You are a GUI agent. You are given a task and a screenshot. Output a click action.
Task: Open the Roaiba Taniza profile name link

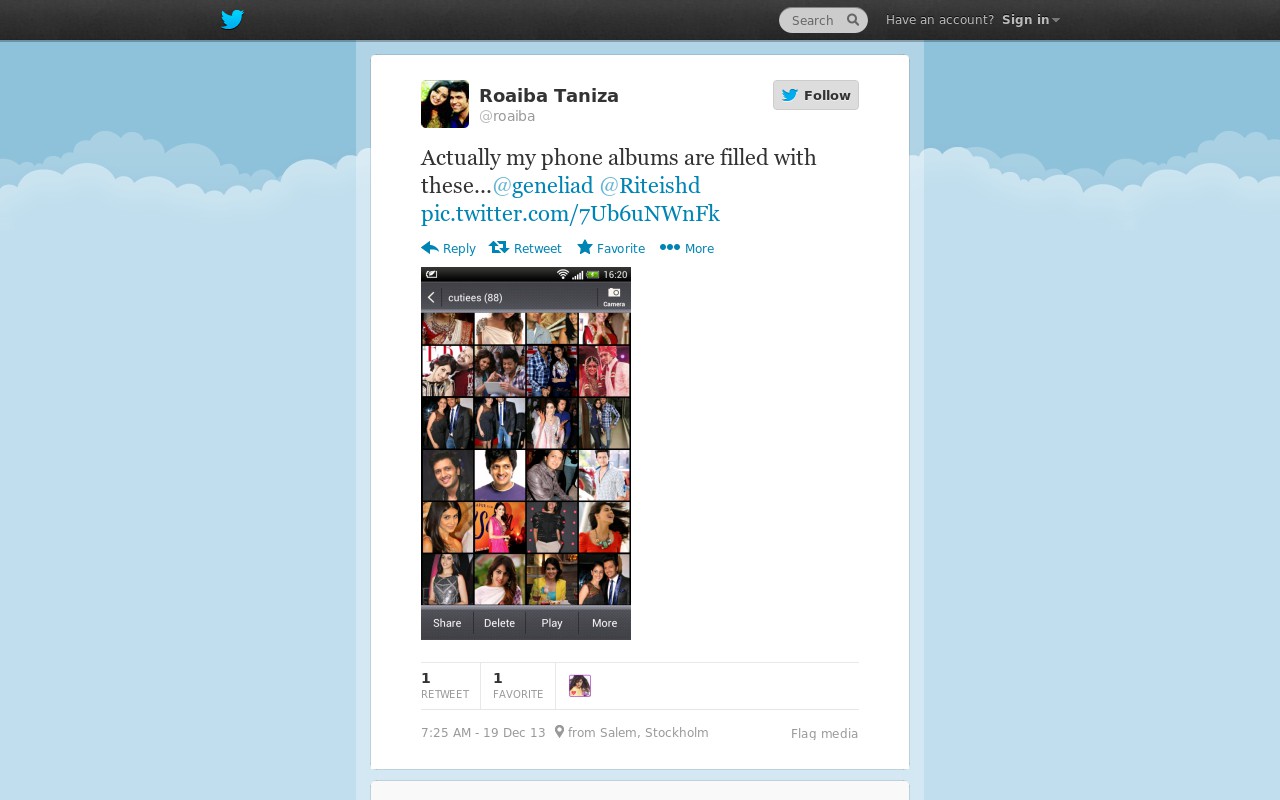click(549, 96)
